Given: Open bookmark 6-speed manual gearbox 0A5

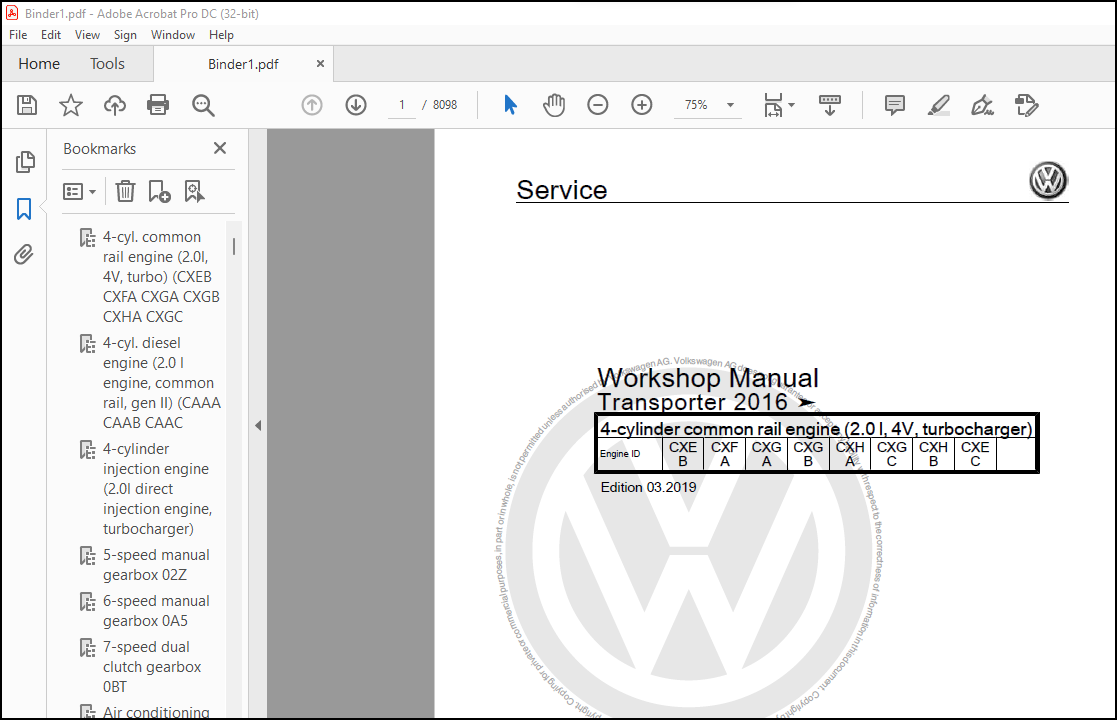Looking at the screenshot, I should pyautogui.click(x=156, y=611).
